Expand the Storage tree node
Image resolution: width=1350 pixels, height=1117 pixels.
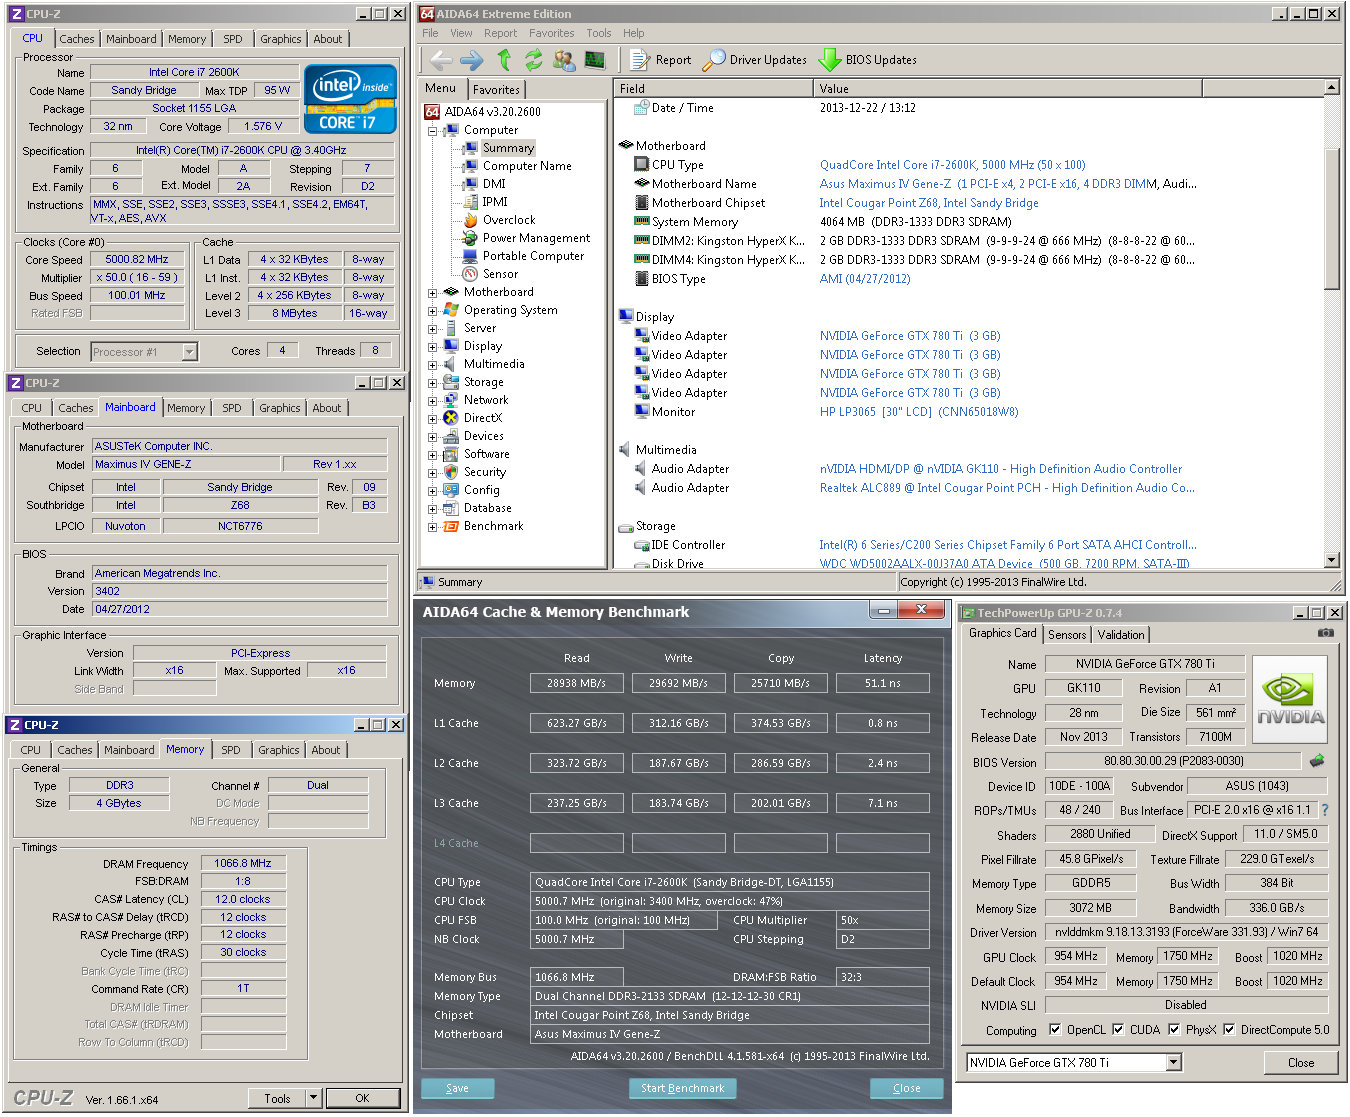tap(432, 383)
